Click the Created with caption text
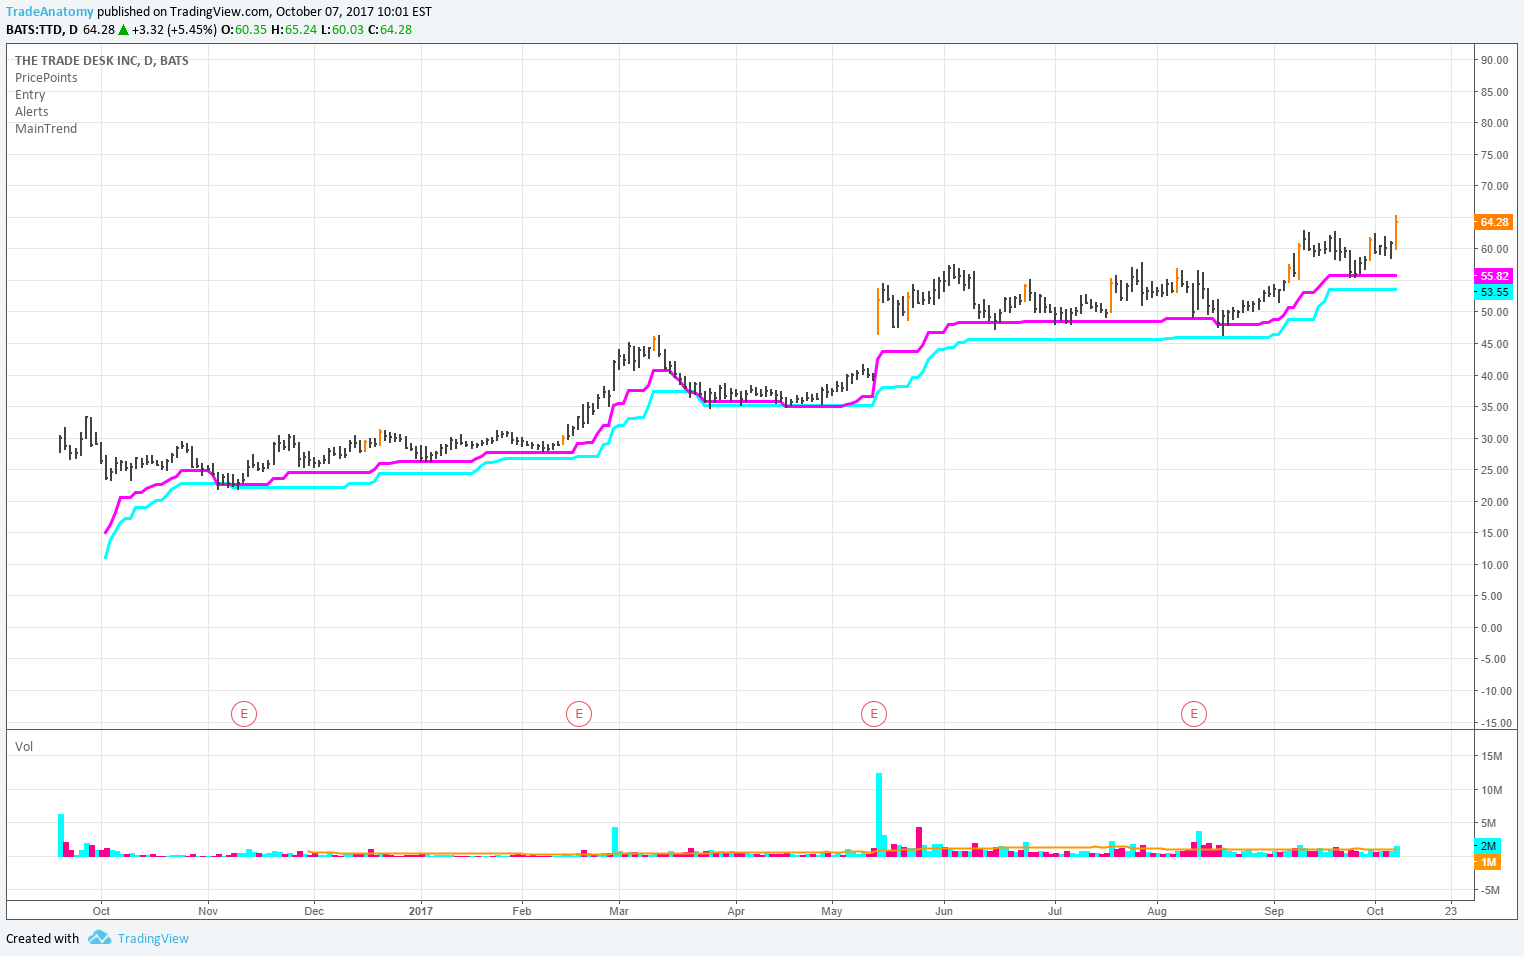The image size is (1524, 956). 42,938
